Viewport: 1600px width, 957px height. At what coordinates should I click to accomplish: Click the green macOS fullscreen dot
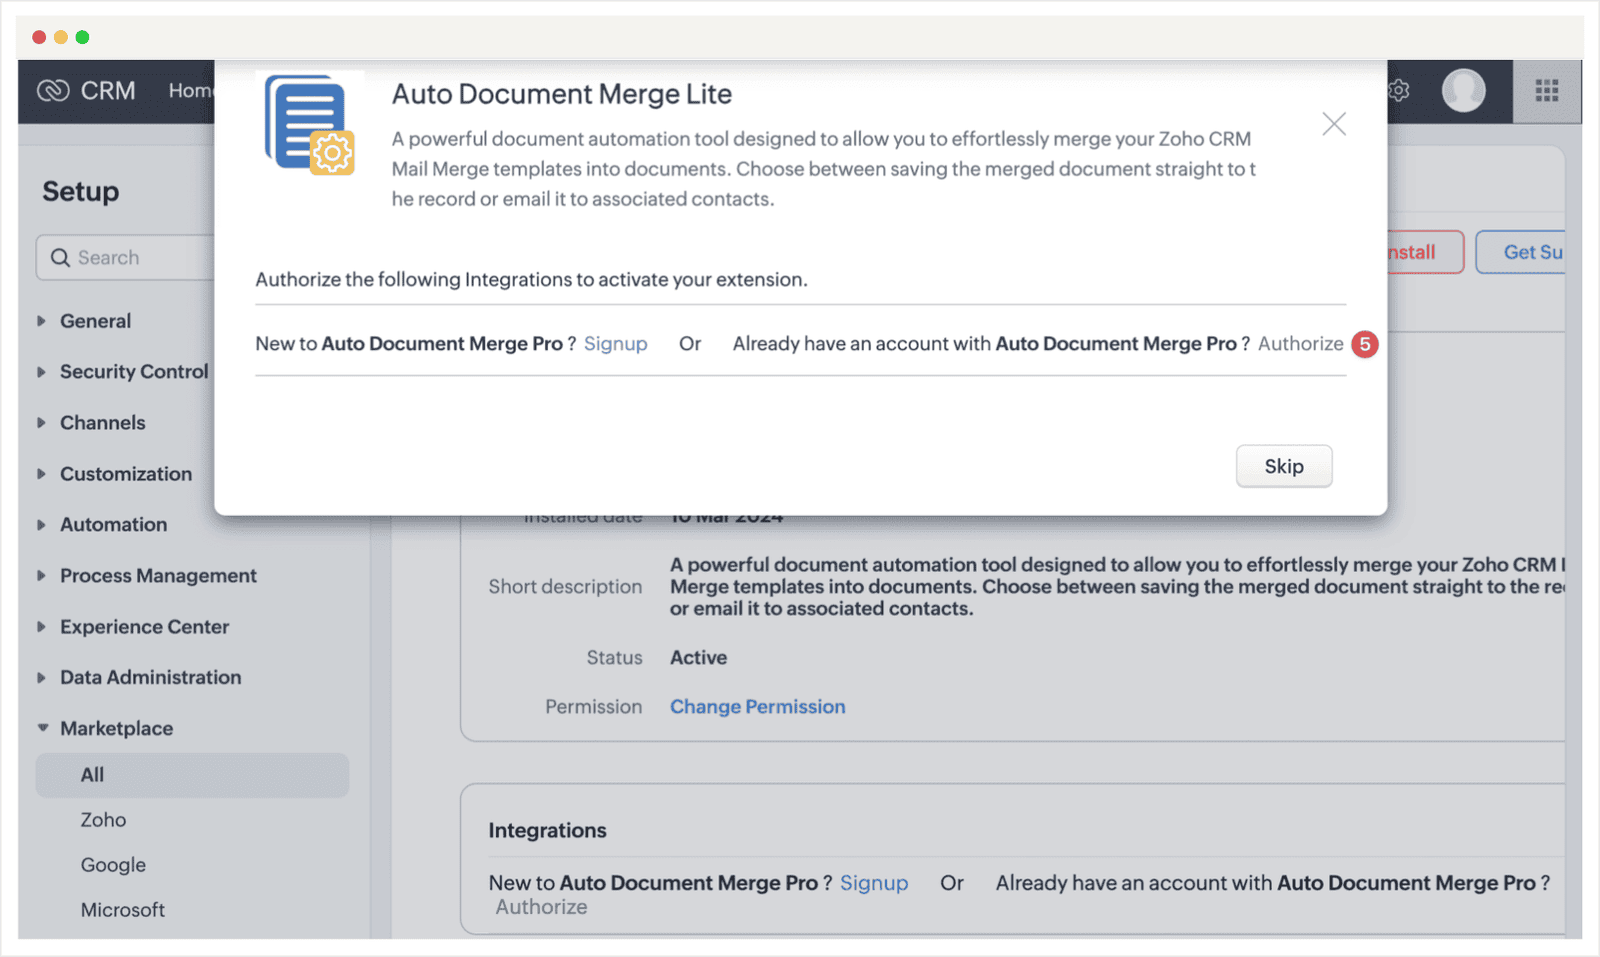(x=82, y=37)
